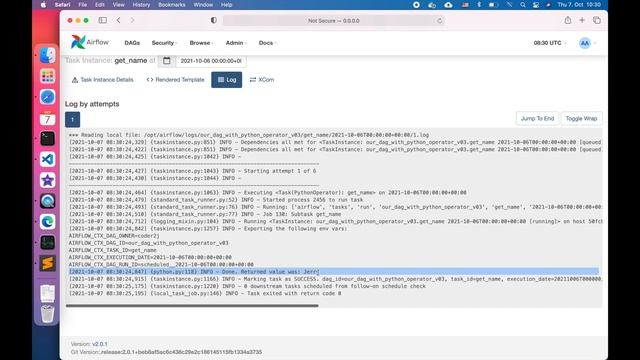Go forward in Safari
This screenshot has height=360, width=640.
132,20
